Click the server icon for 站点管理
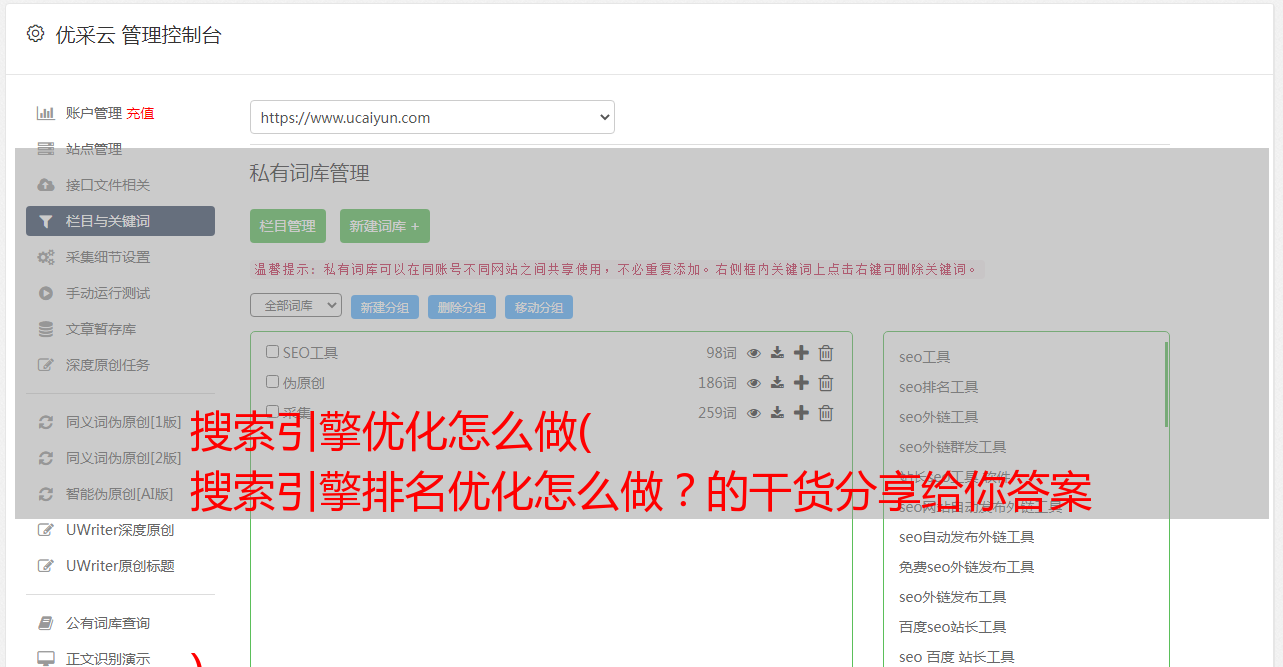This screenshot has height=667, width=1283. [45, 149]
